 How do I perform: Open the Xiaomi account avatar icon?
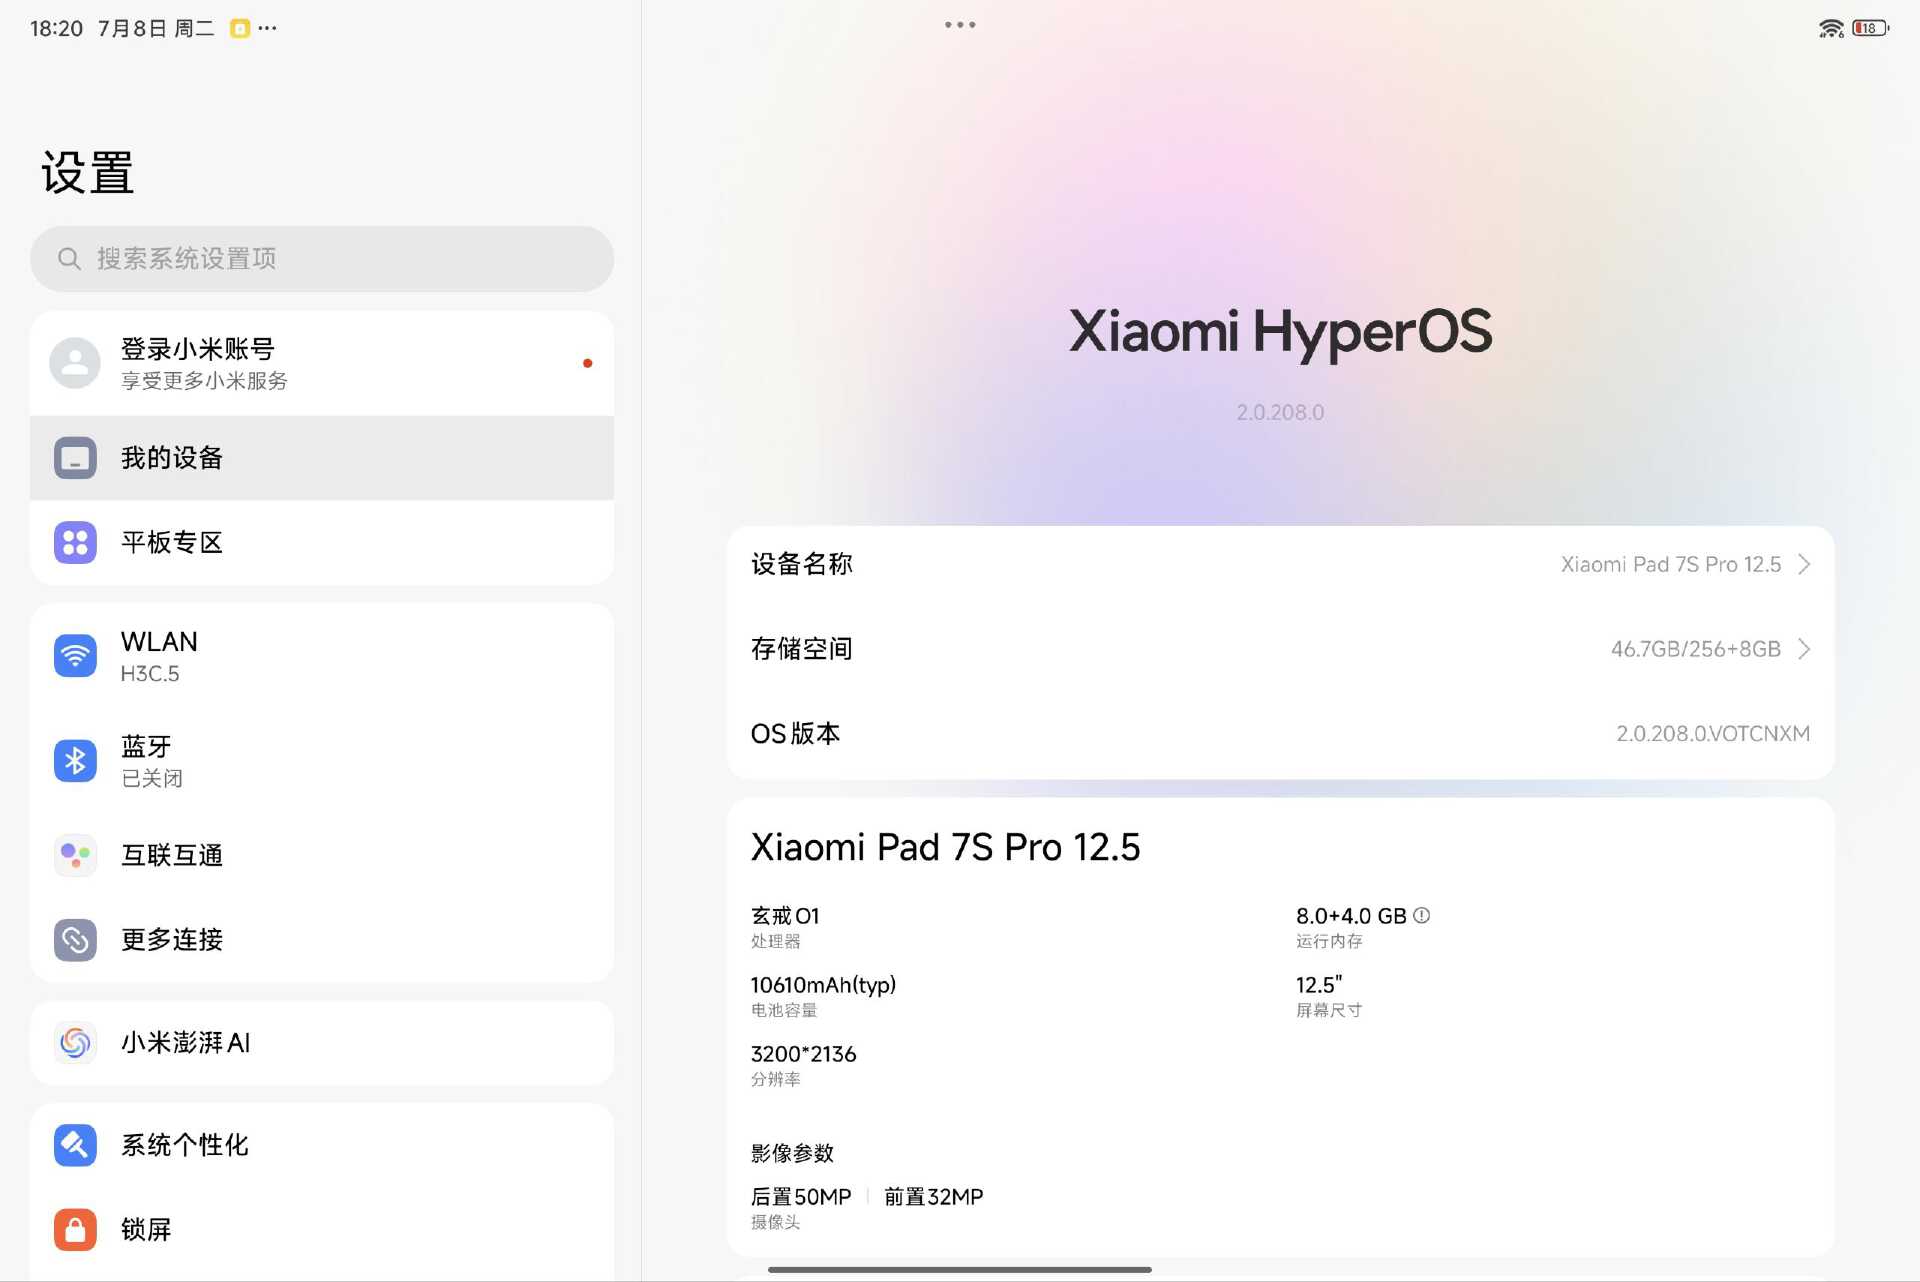(x=75, y=363)
